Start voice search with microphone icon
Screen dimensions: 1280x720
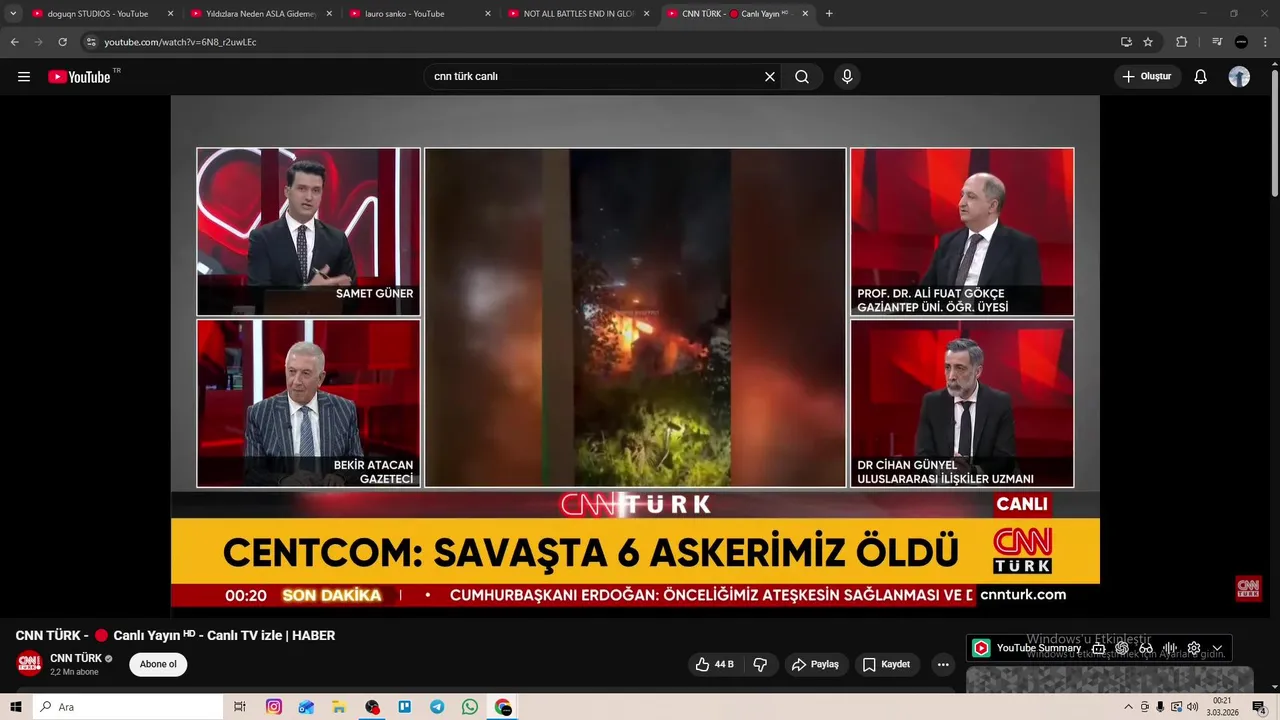click(x=847, y=77)
